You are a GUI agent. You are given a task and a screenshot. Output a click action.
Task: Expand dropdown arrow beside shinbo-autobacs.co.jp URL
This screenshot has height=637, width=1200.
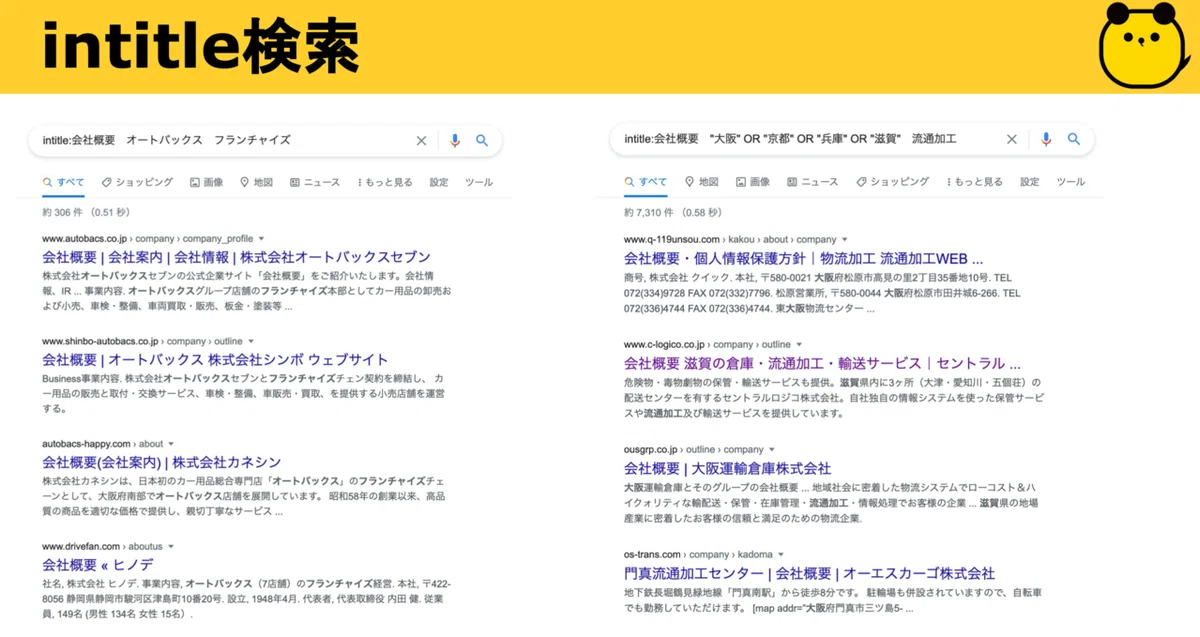pos(250,342)
